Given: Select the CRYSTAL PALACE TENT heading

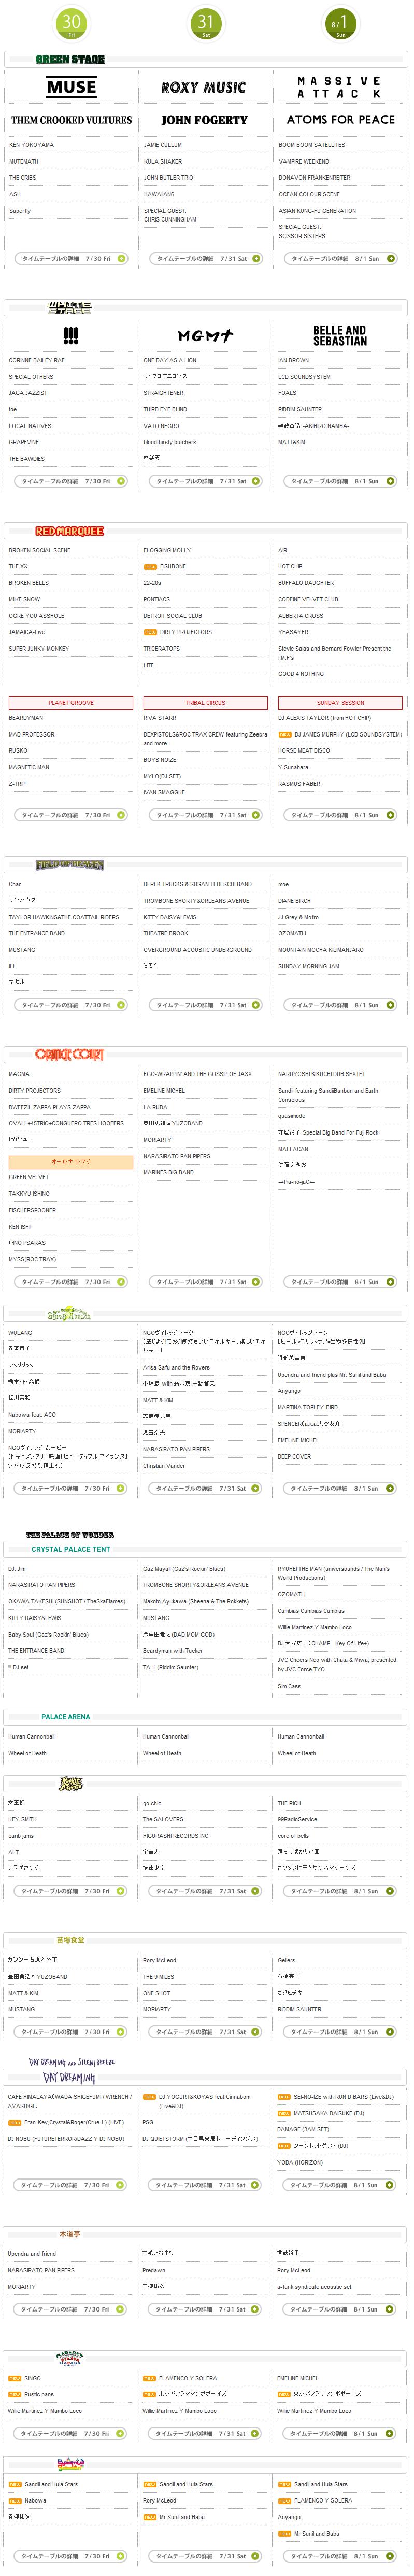Looking at the screenshot, I should pos(71,1549).
